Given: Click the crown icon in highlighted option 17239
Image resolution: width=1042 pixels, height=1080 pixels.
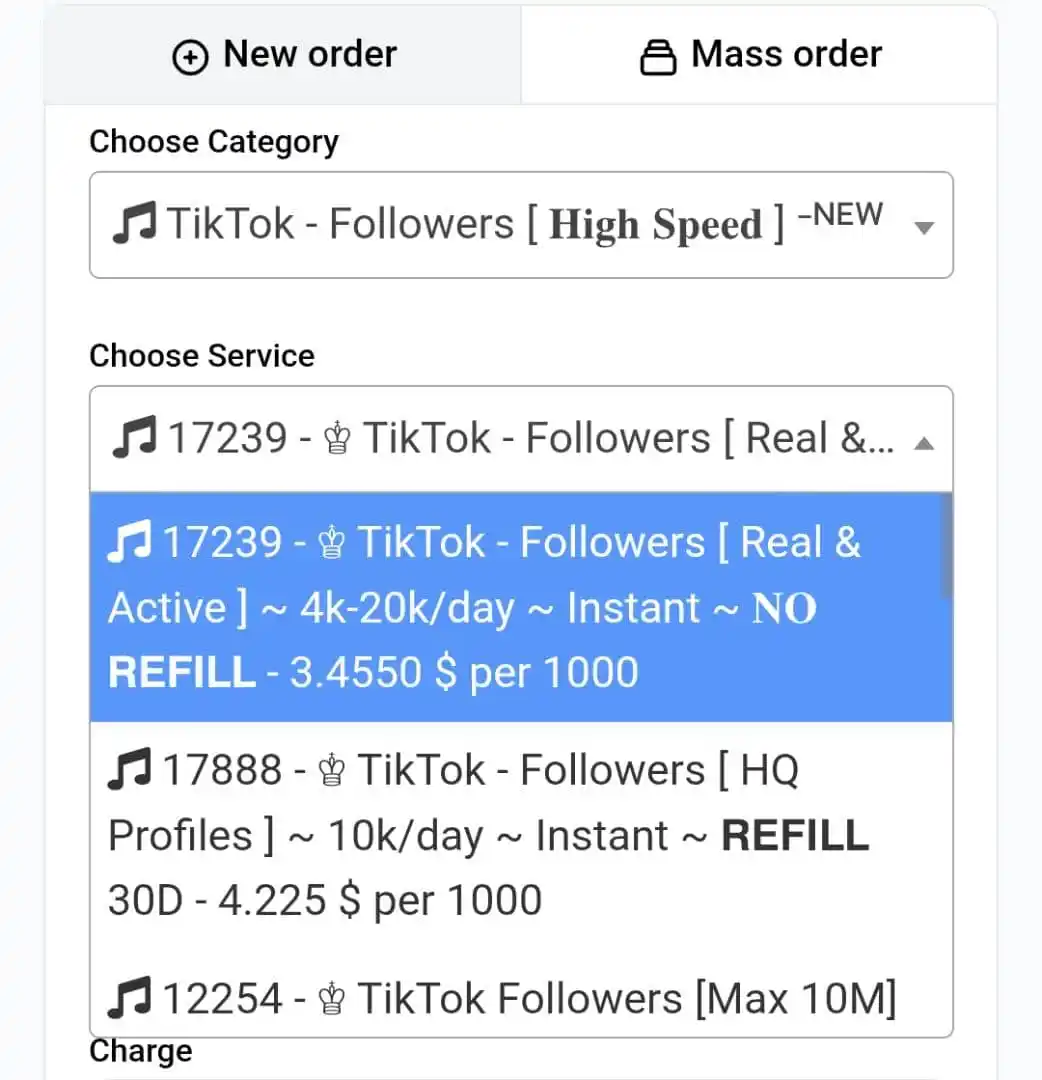Looking at the screenshot, I should (332, 543).
